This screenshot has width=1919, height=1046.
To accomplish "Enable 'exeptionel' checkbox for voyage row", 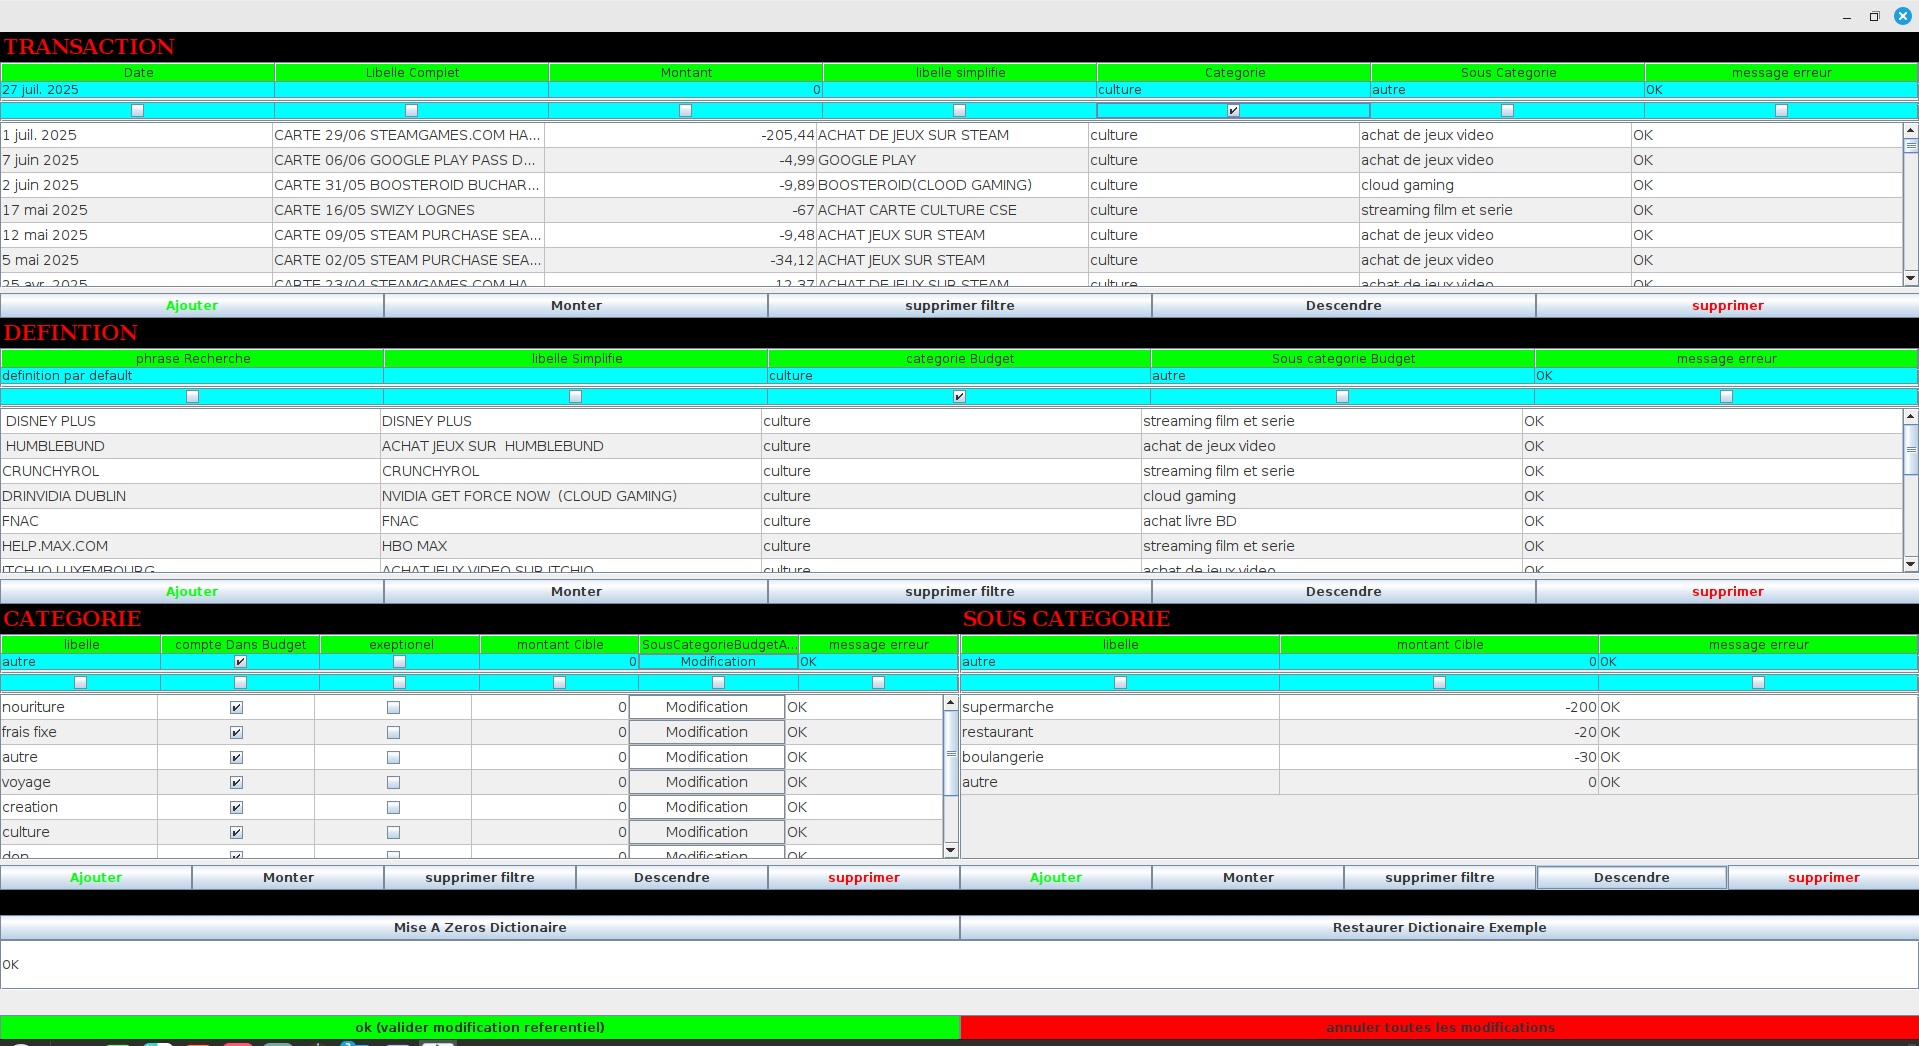I will tap(393, 783).
